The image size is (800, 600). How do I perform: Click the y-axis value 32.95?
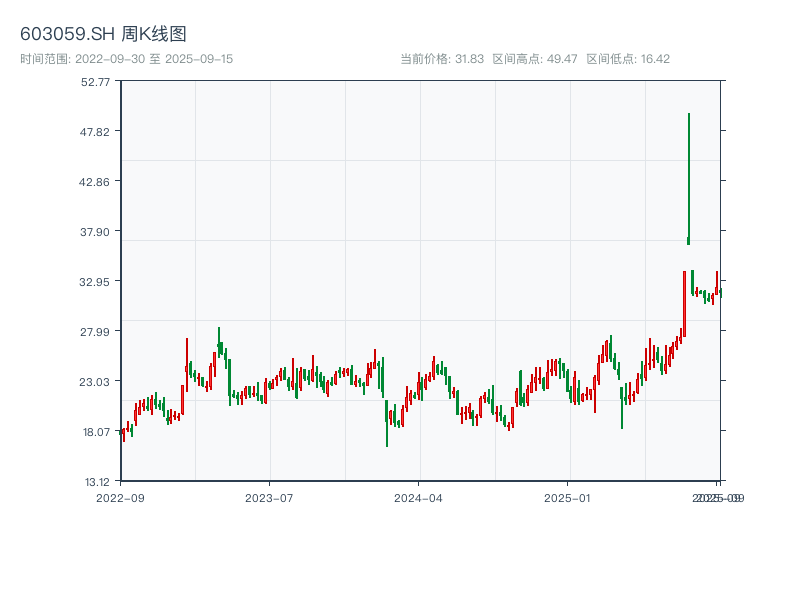tap(94, 282)
